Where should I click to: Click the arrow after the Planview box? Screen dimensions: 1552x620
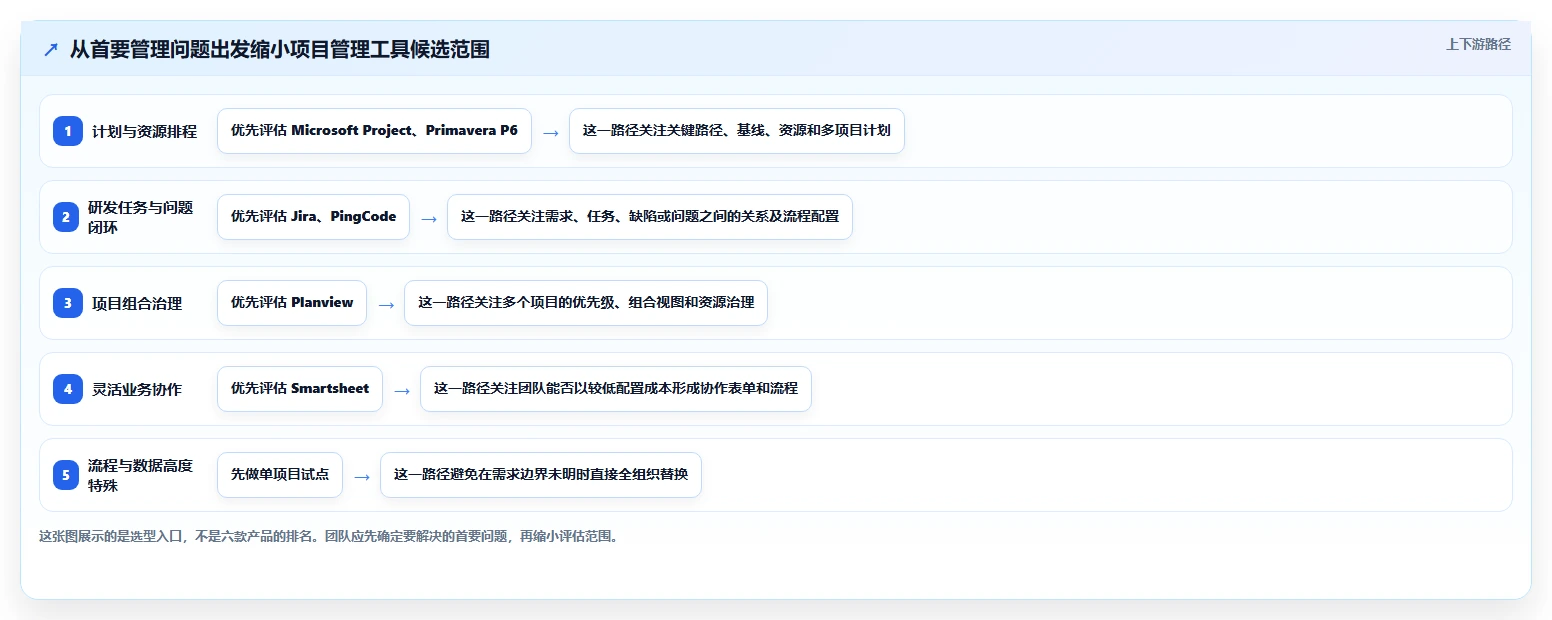tap(386, 304)
